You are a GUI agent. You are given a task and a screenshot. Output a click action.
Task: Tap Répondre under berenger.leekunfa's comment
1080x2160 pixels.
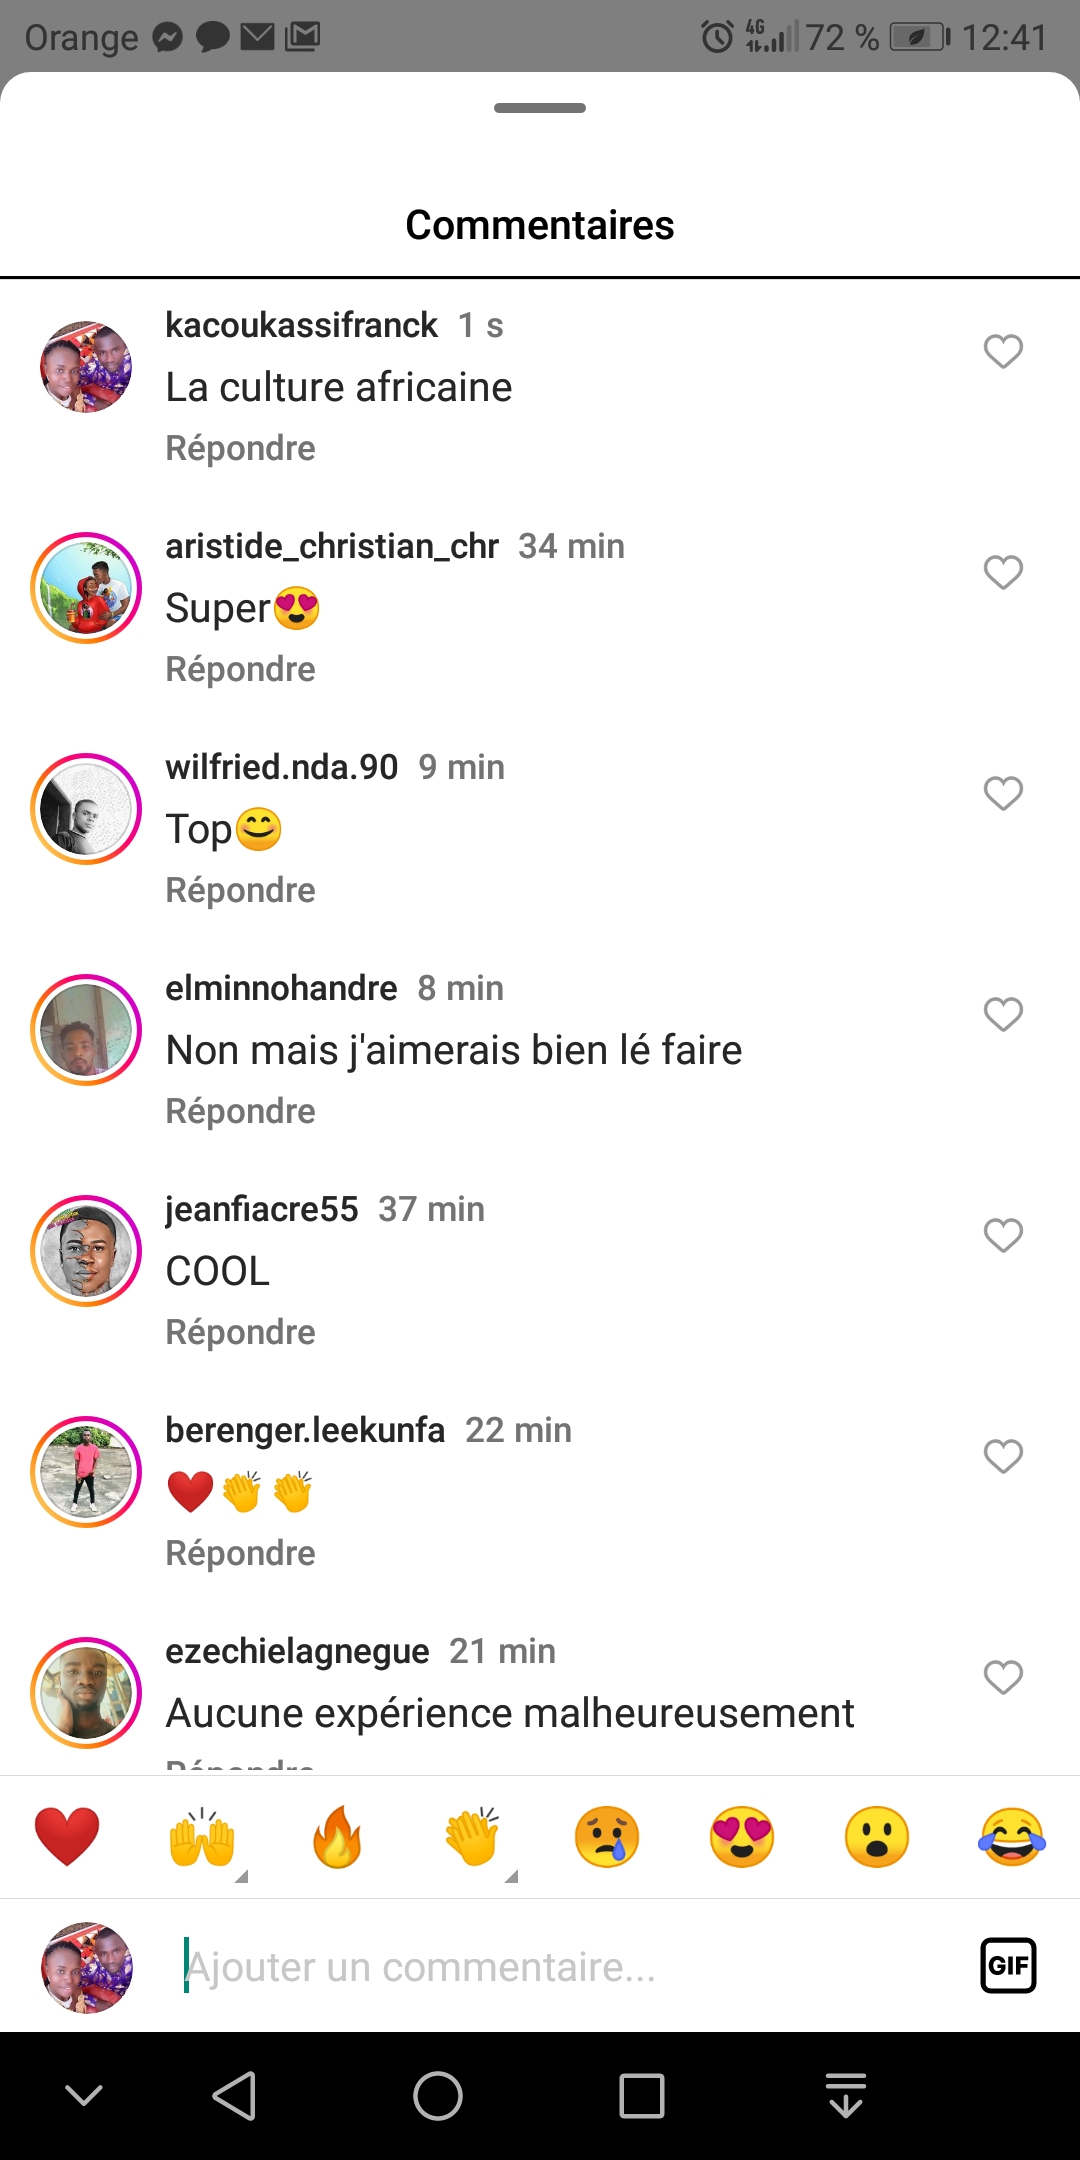[240, 1553]
